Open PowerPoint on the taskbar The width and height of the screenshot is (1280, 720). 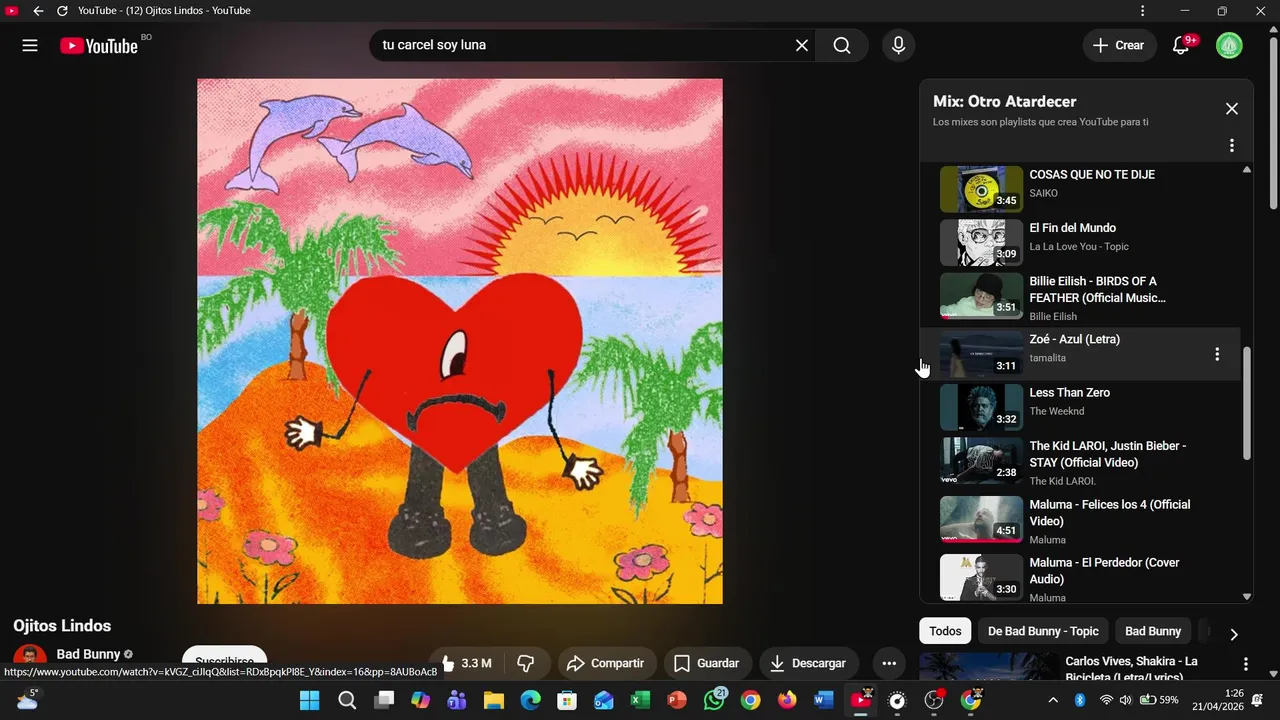pyautogui.click(x=677, y=700)
